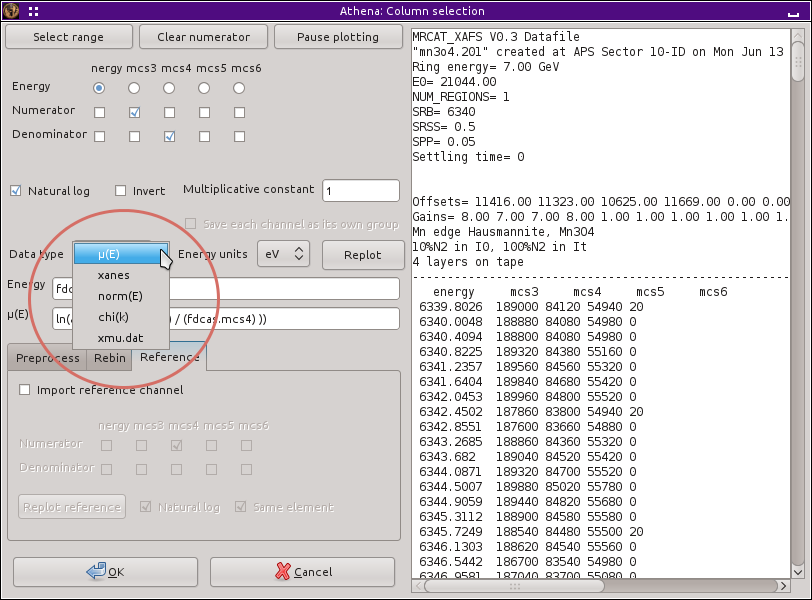Click the red X icon on Cancel
Viewport: 812px width, 600px height.
point(283,572)
